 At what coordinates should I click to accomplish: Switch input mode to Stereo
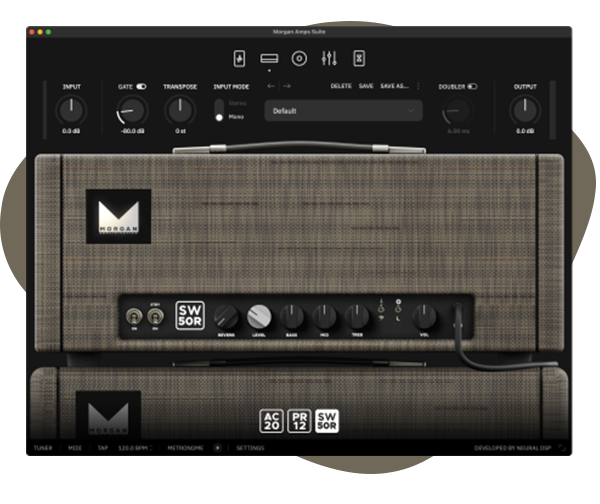pyautogui.click(x=237, y=103)
